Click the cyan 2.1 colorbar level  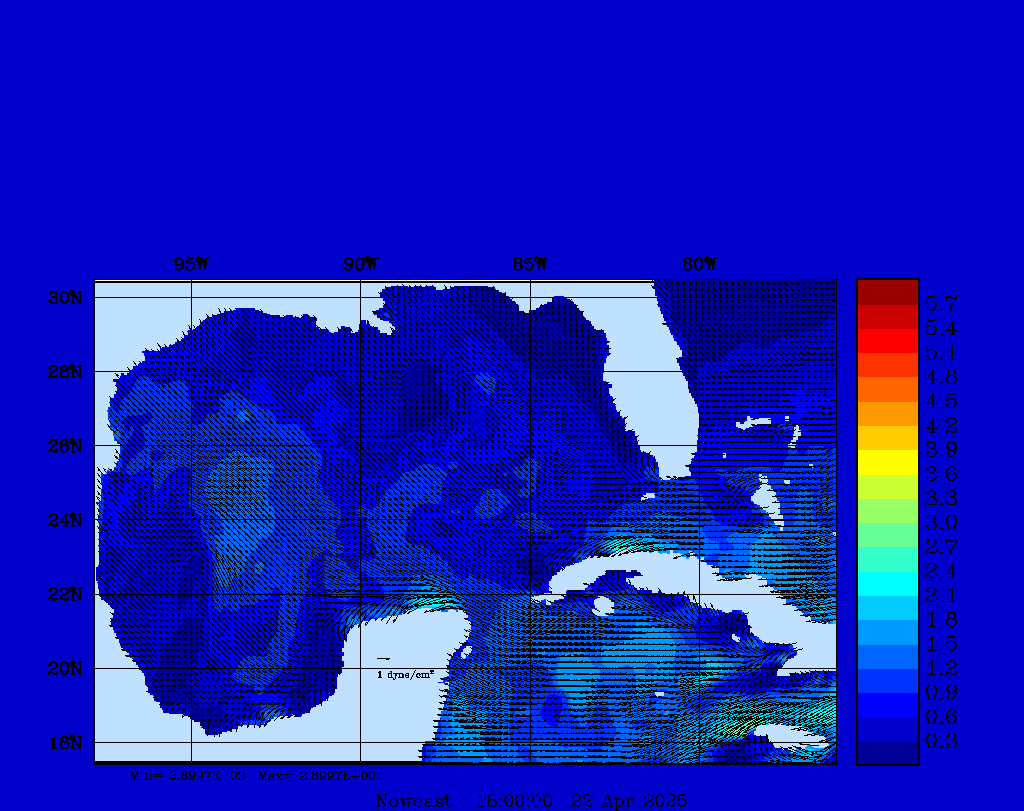coord(887,583)
